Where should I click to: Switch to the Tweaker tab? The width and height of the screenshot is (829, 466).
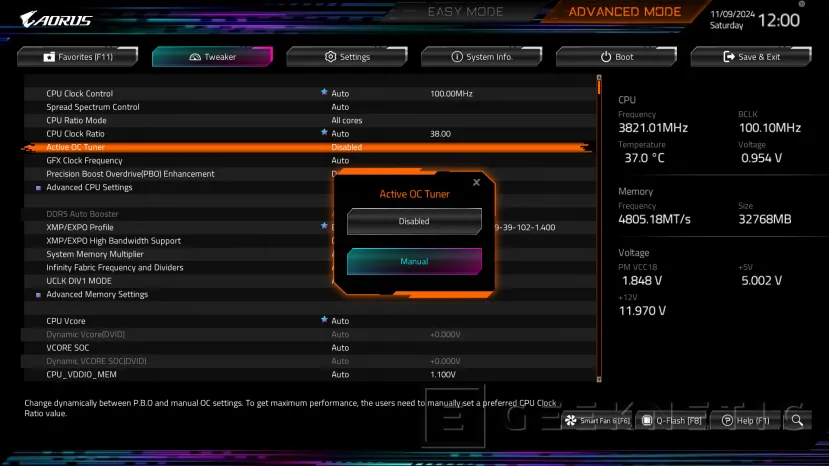[213, 57]
